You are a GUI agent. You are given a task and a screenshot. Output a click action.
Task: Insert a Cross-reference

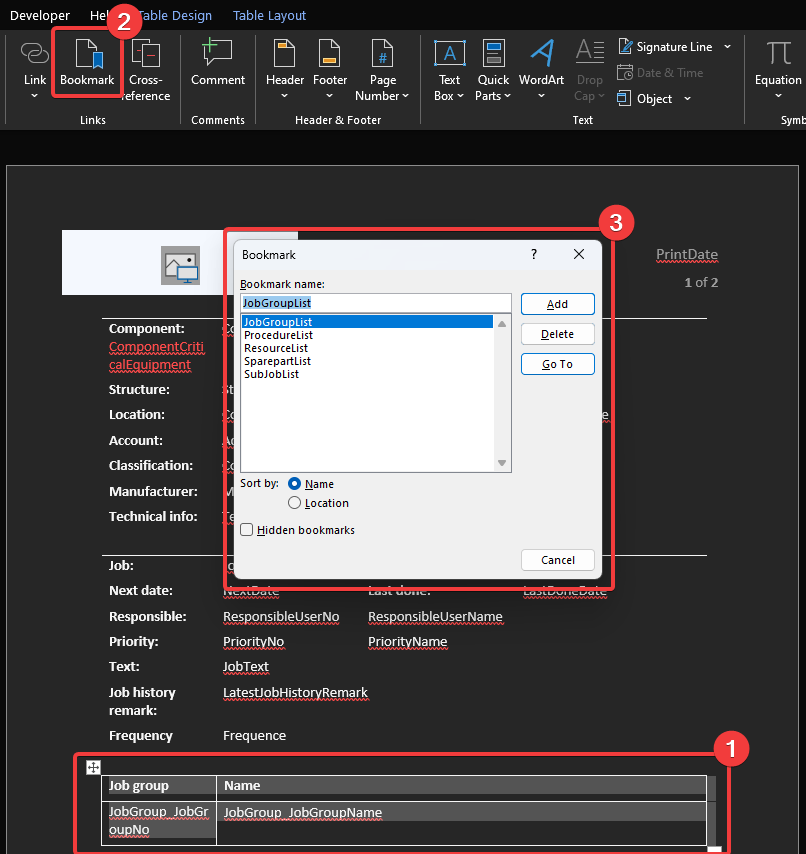point(145,70)
